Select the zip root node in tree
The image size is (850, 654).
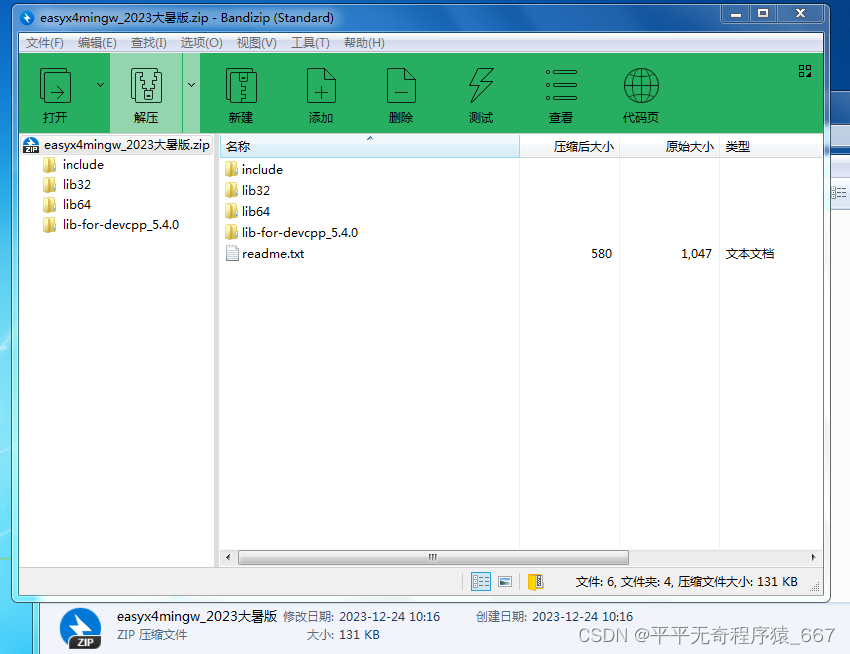point(117,145)
